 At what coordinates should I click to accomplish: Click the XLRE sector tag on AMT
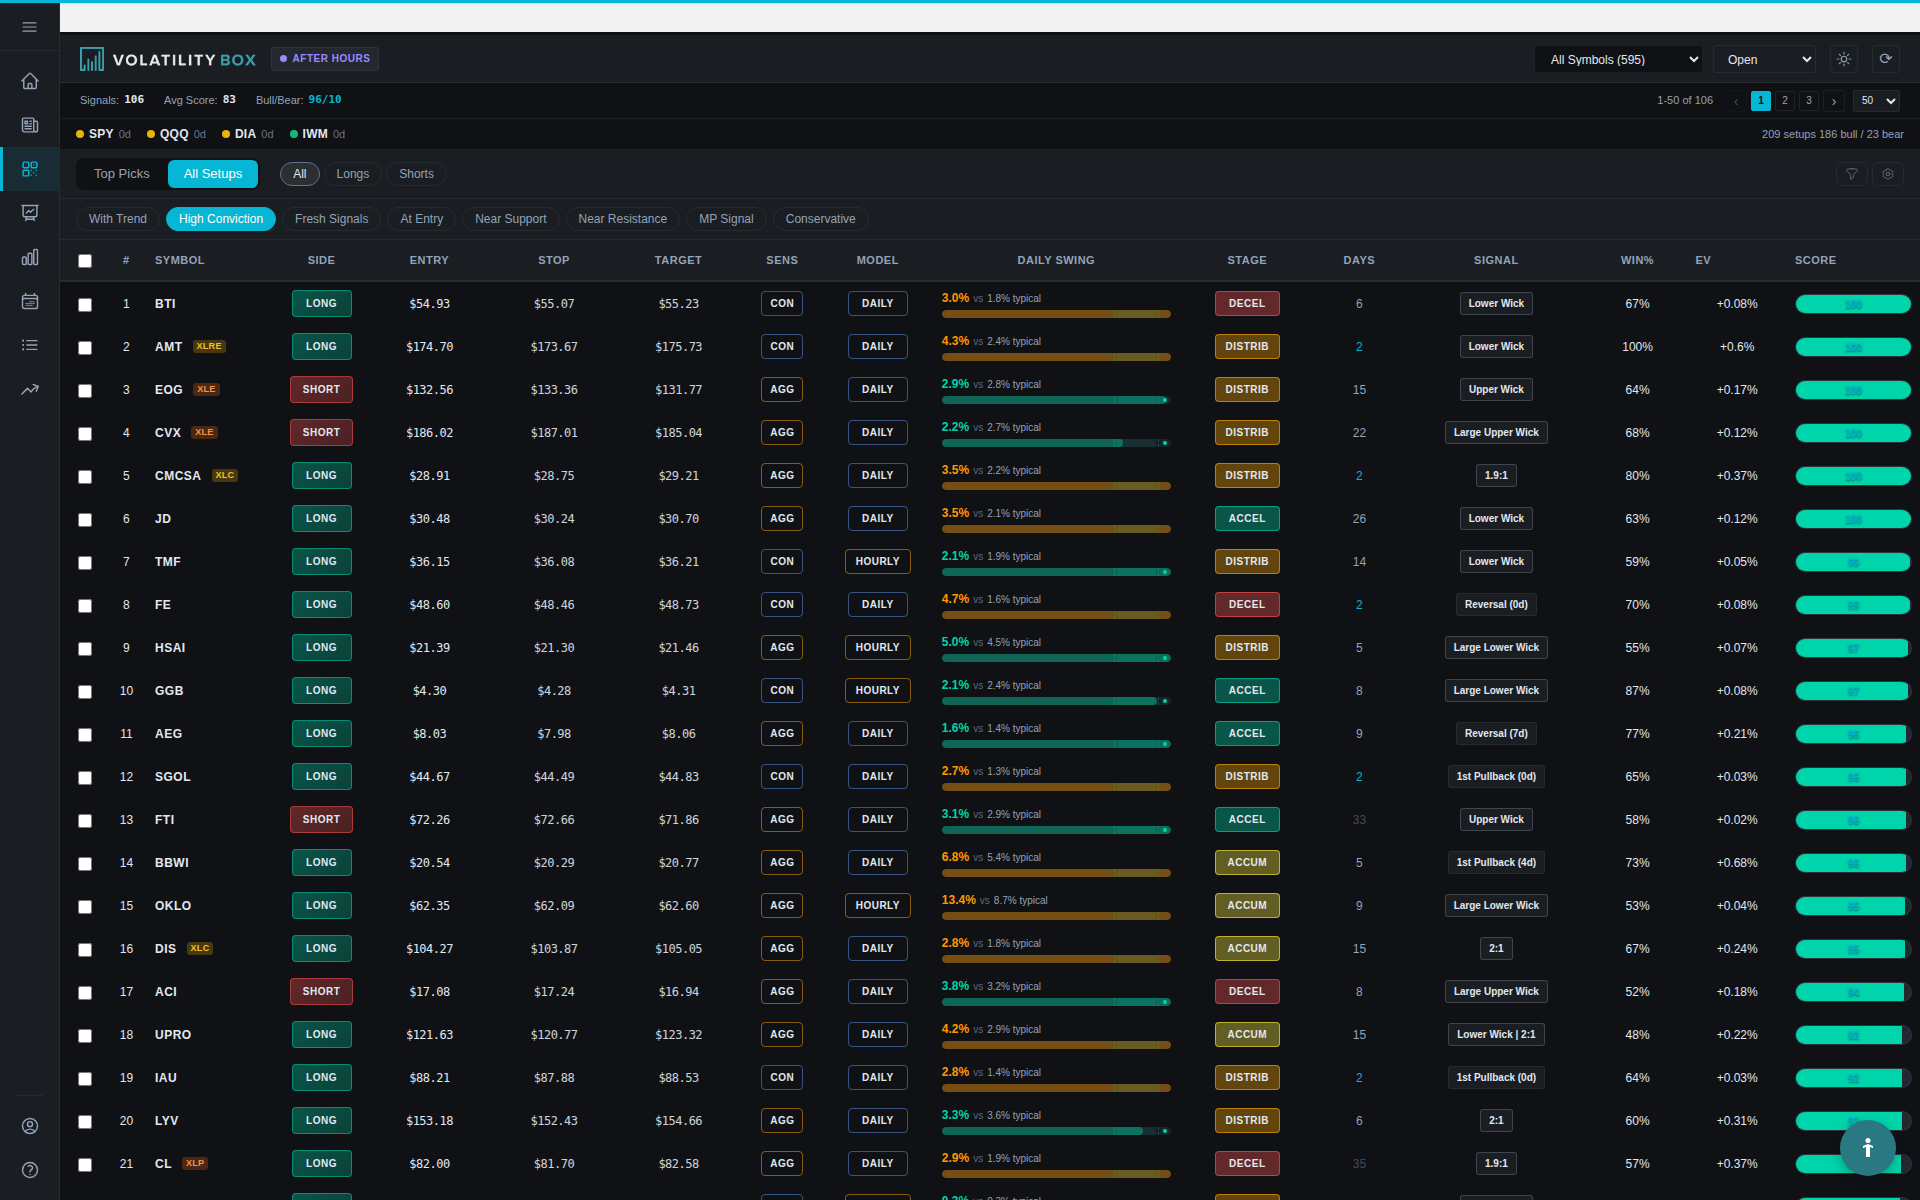point(209,347)
